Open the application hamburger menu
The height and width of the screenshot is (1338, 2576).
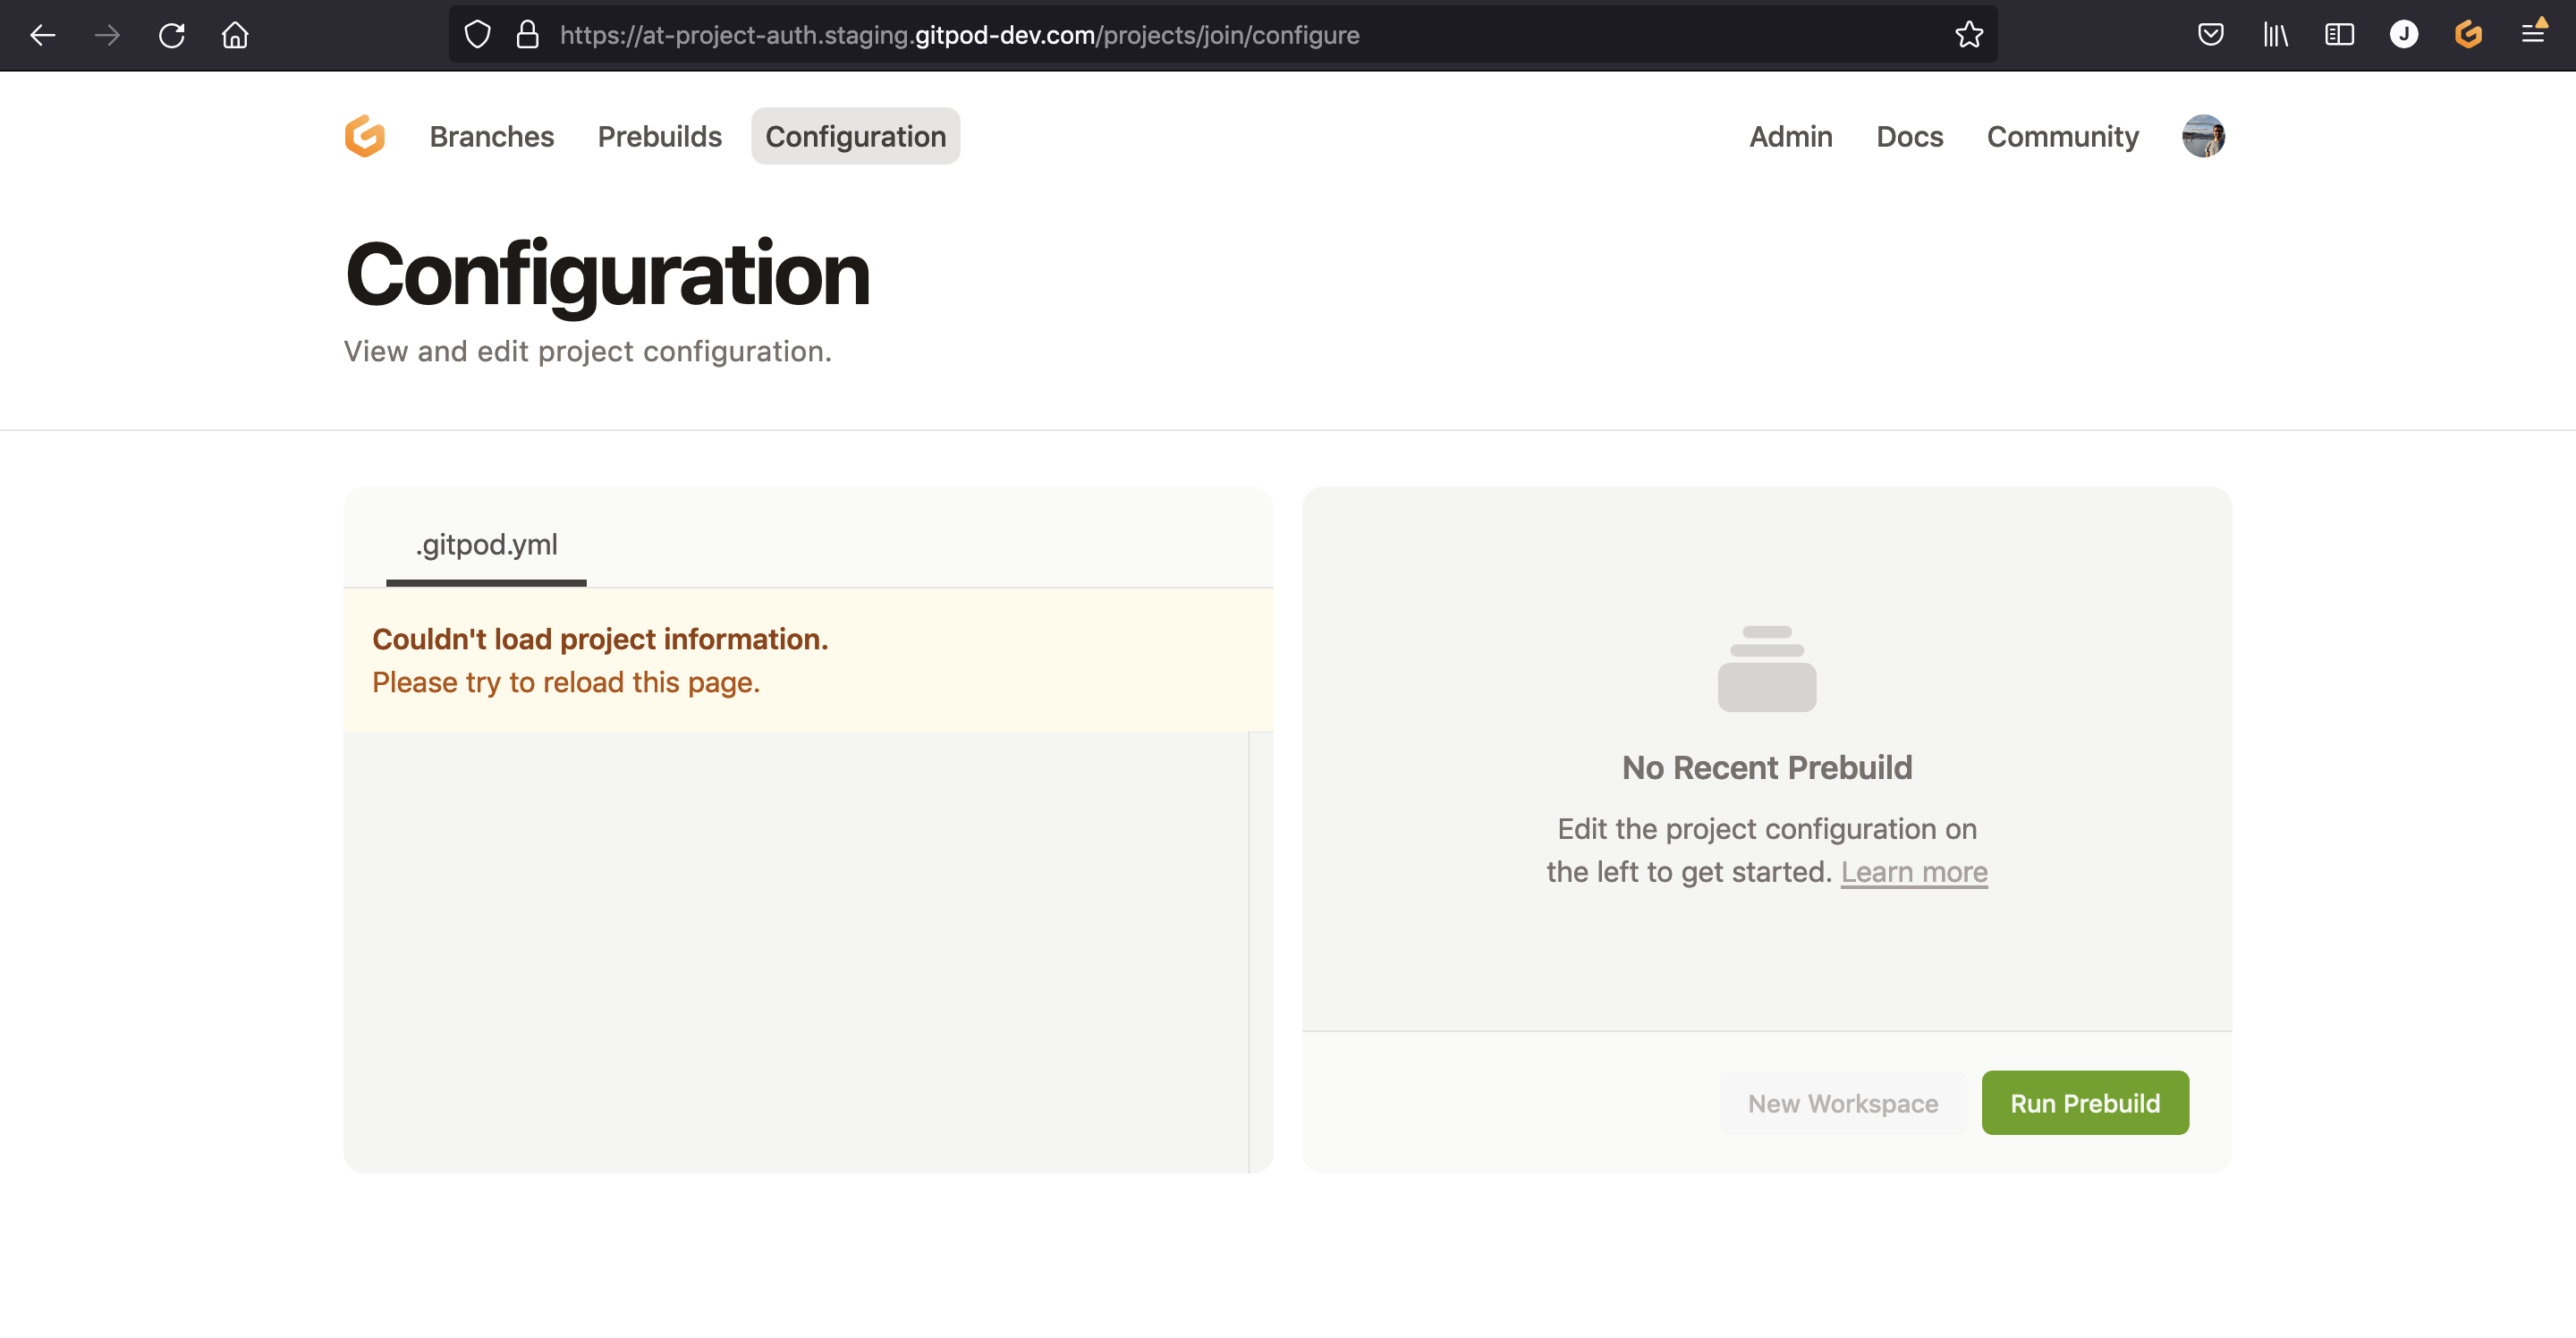click(x=2534, y=35)
